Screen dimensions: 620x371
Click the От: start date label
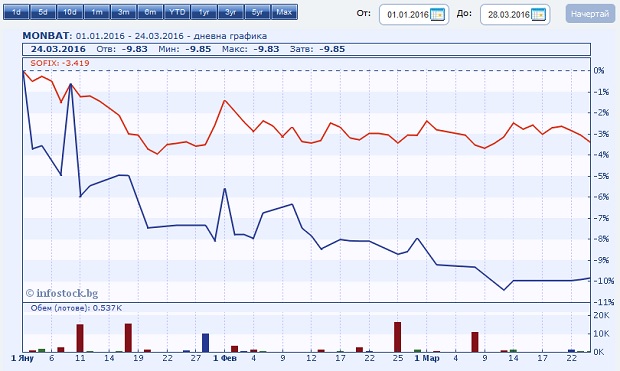(364, 13)
